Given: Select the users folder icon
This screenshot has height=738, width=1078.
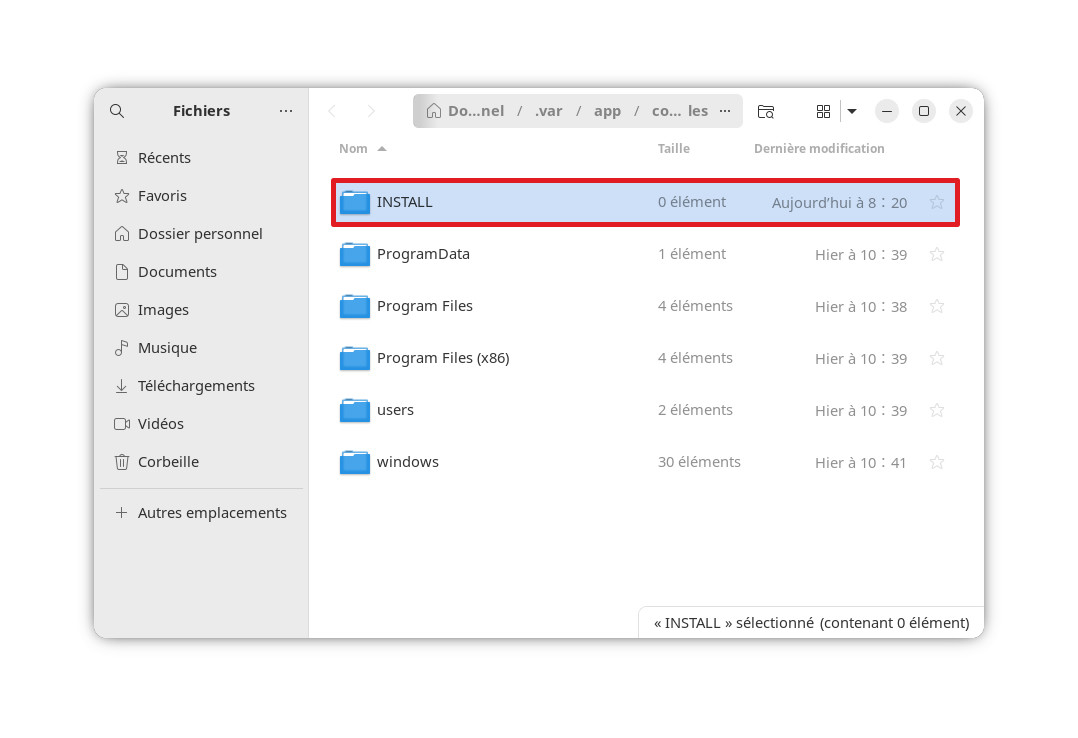Looking at the screenshot, I should pyautogui.click(x=355, y=411).
